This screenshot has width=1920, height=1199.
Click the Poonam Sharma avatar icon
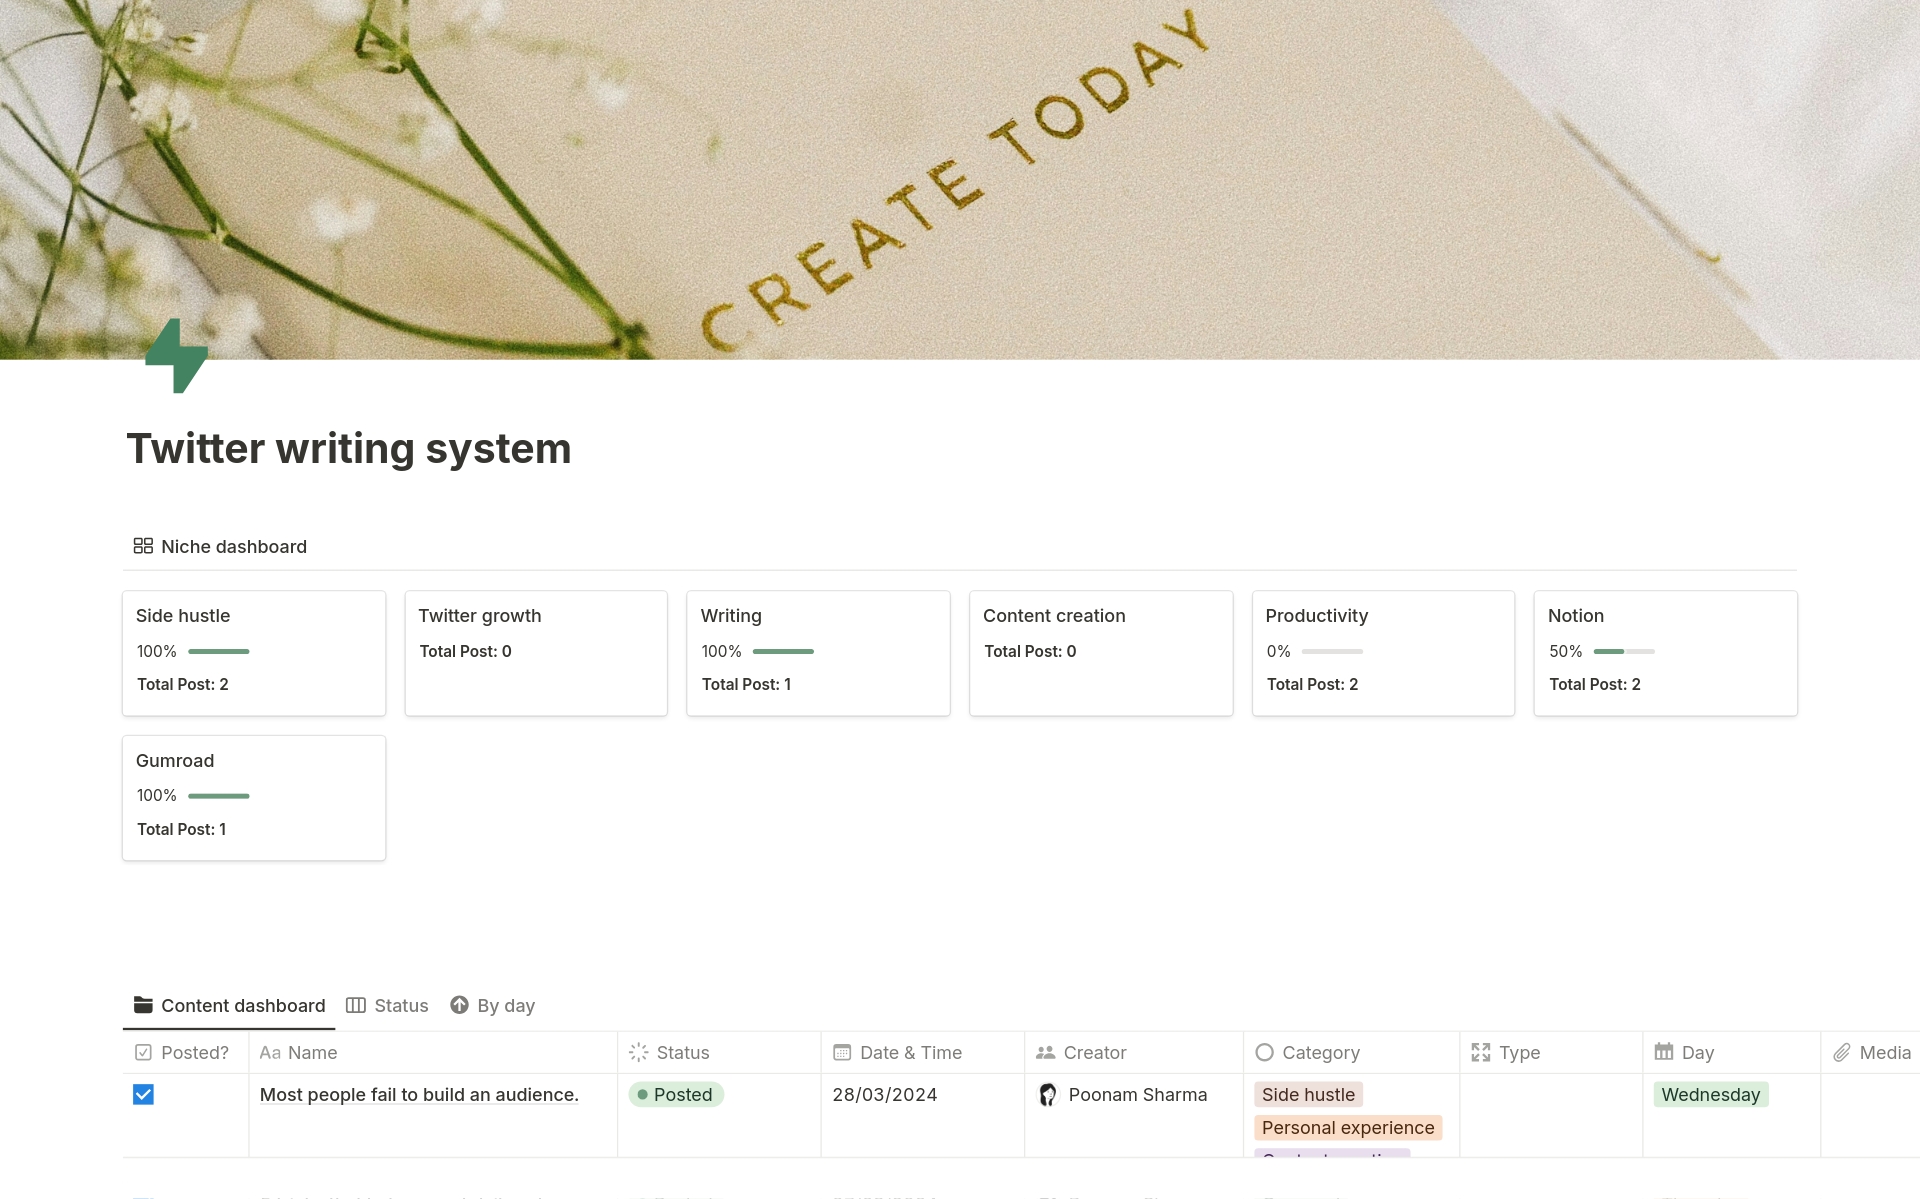(x=1048, y=1095)
